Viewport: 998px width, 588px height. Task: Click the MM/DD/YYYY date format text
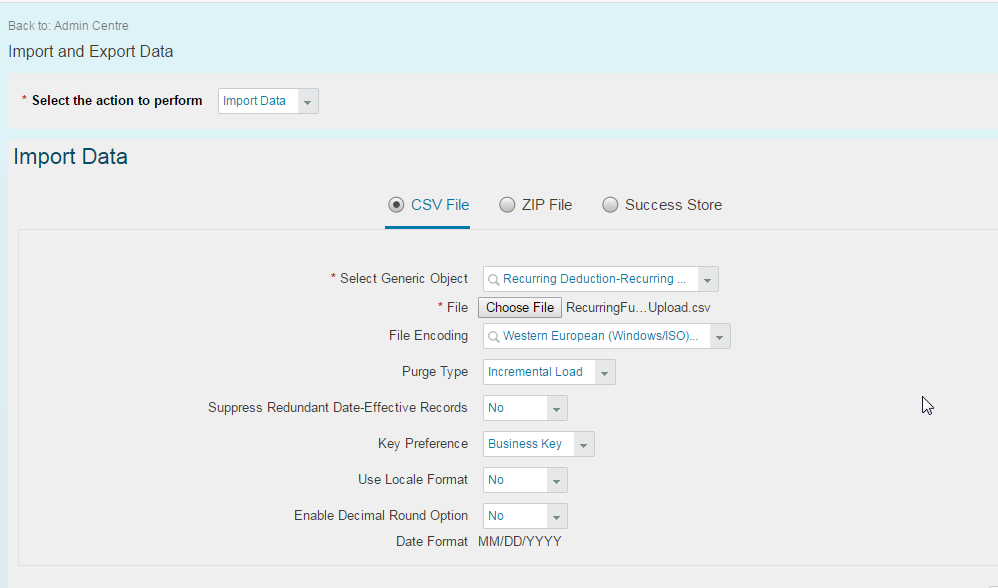pyautogui.click(x=519, y=542)
